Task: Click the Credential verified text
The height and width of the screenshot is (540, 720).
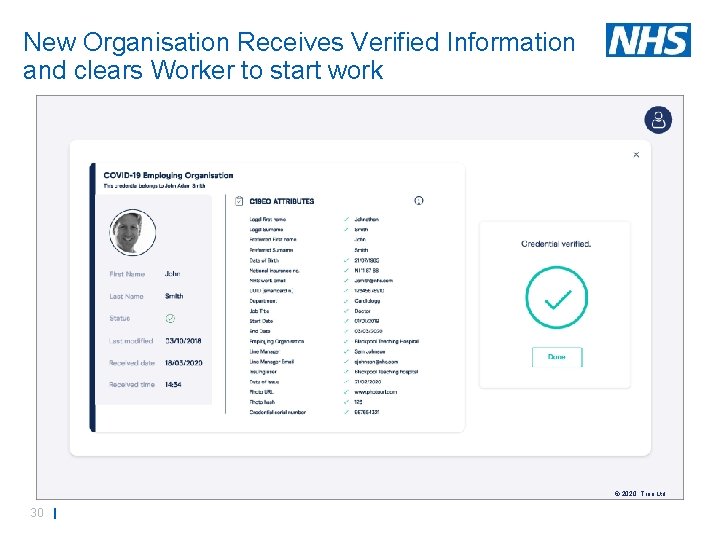Action: click(x=556, y=244)
